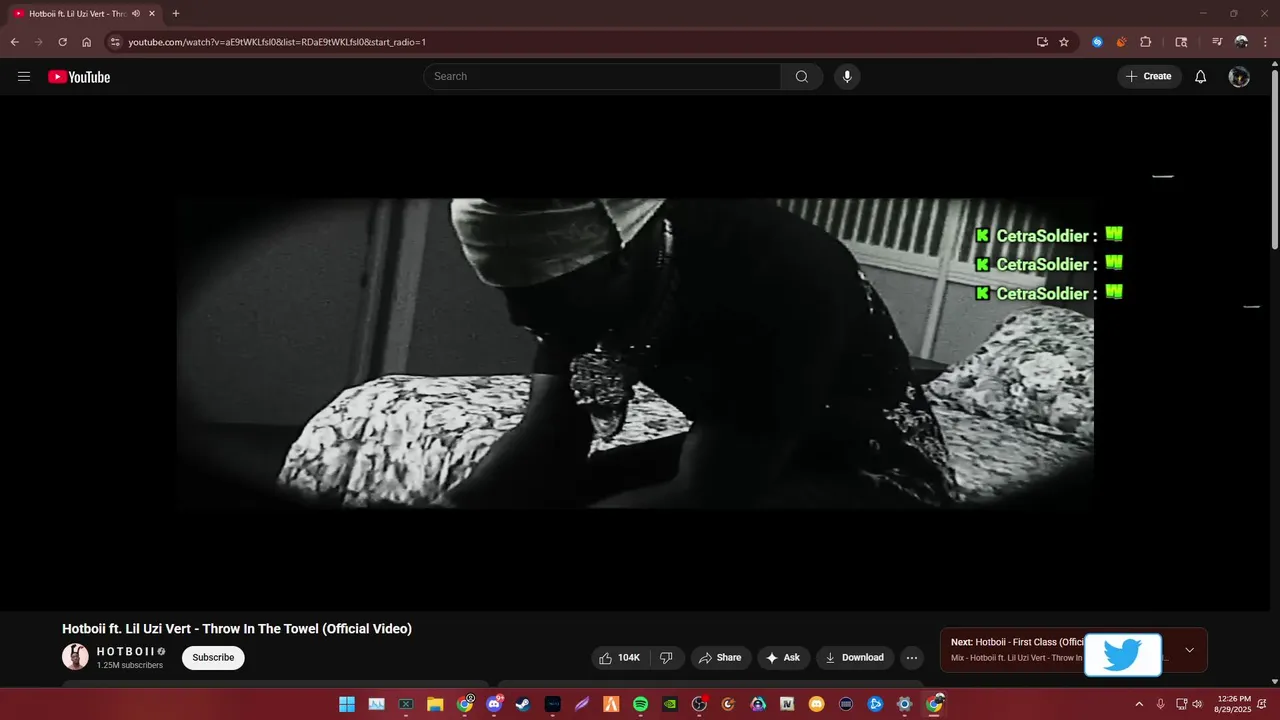
Task: Open a new browser tab
Action: click(176, 14)
